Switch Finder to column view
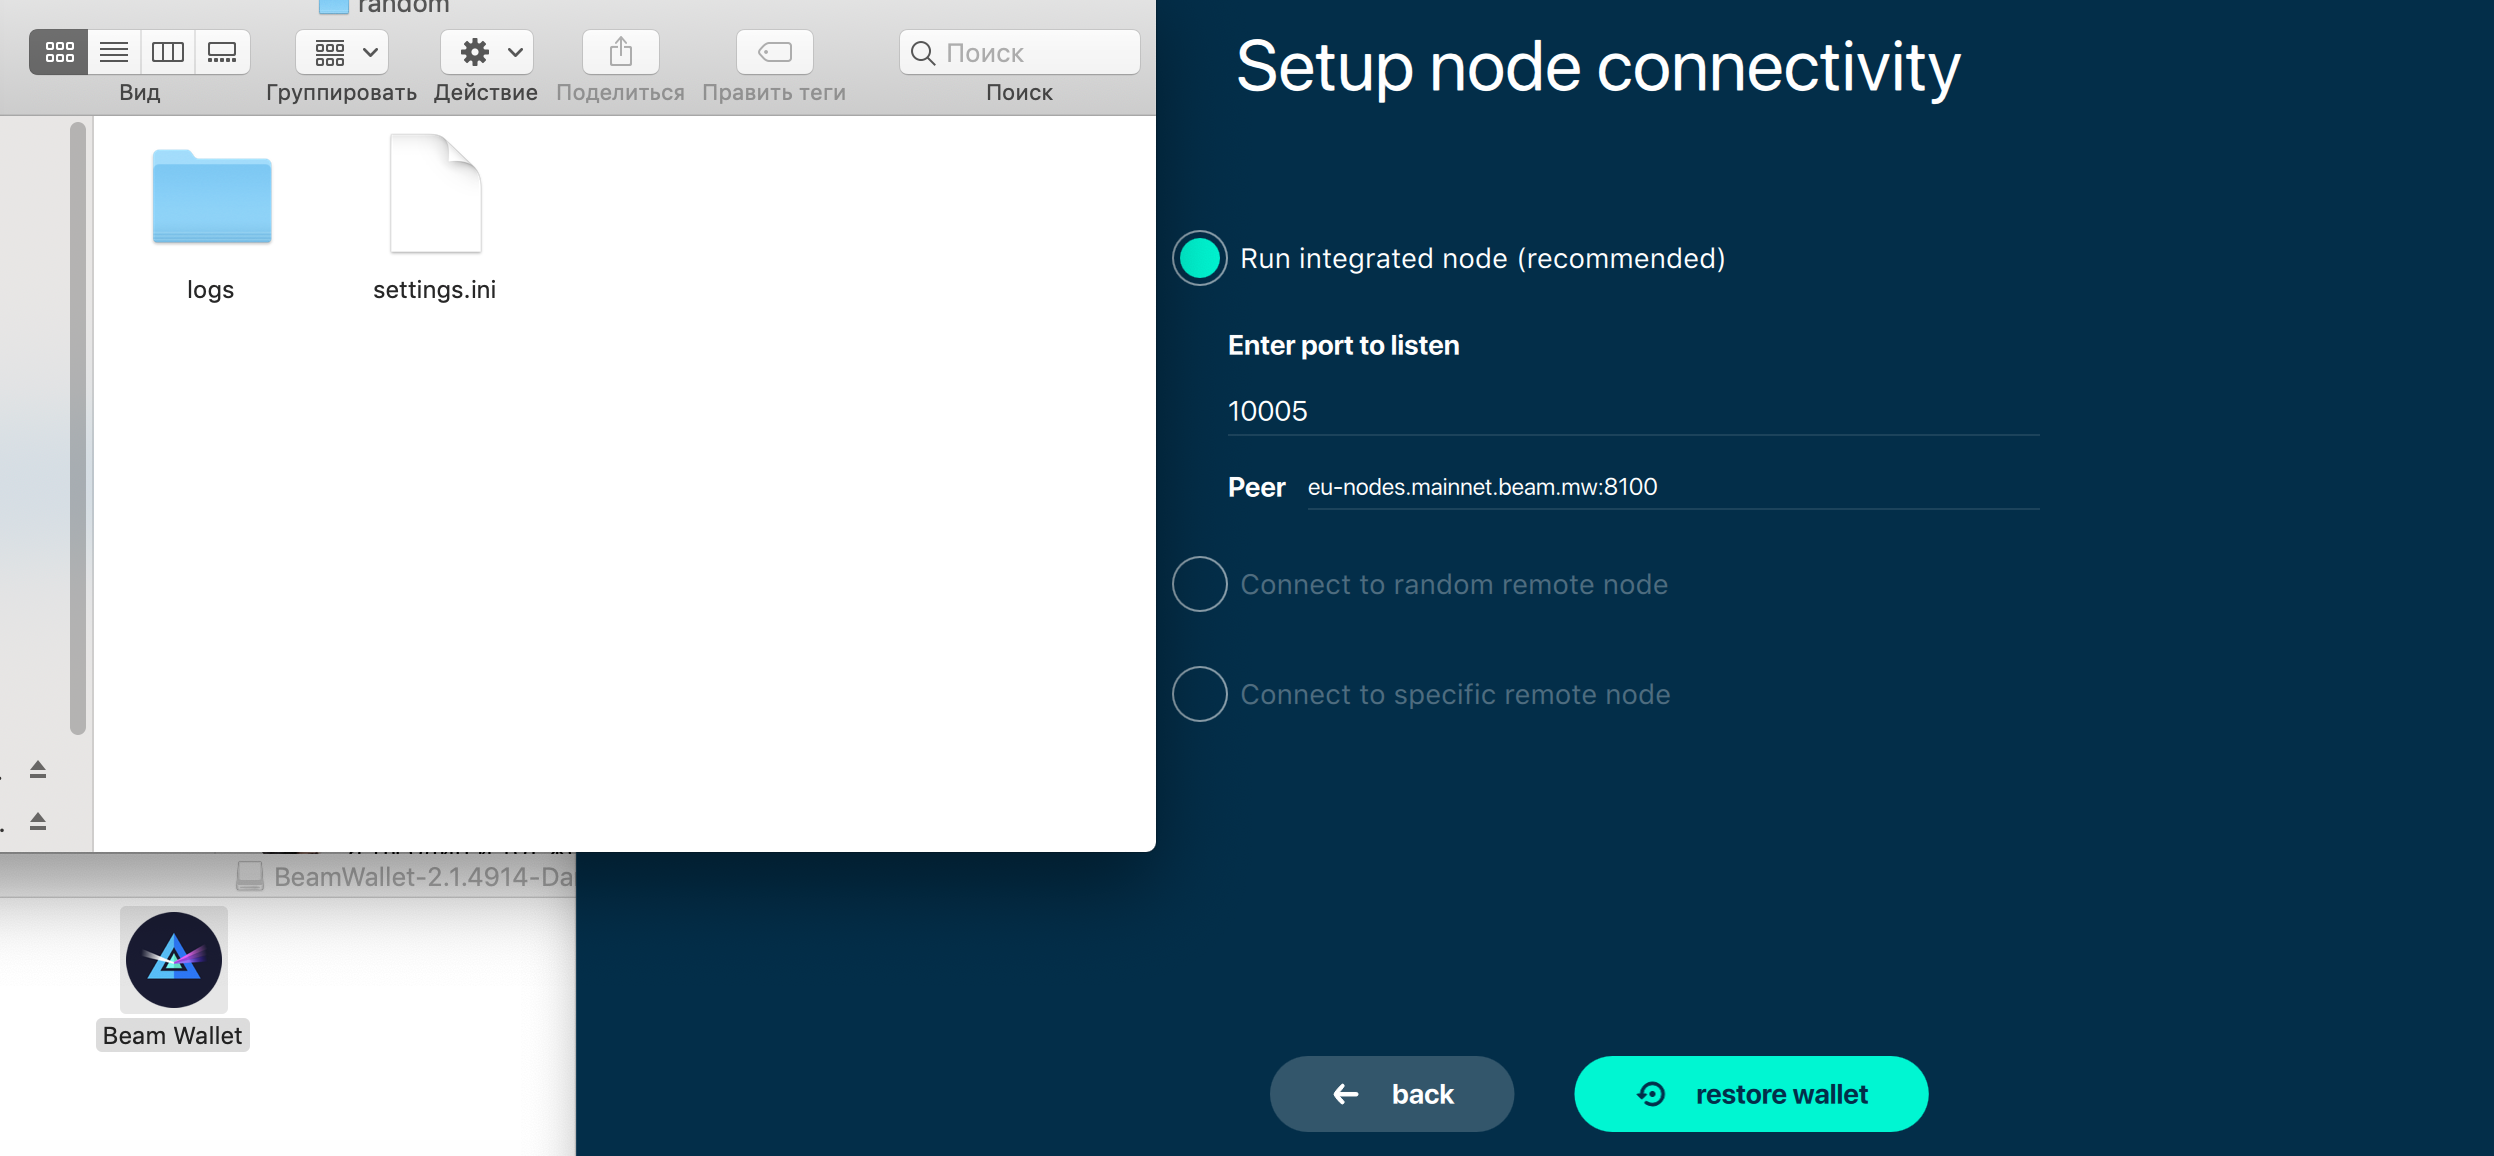Screen dimensions: 2494x1156 pyautogui.click(x=168, y=52)
